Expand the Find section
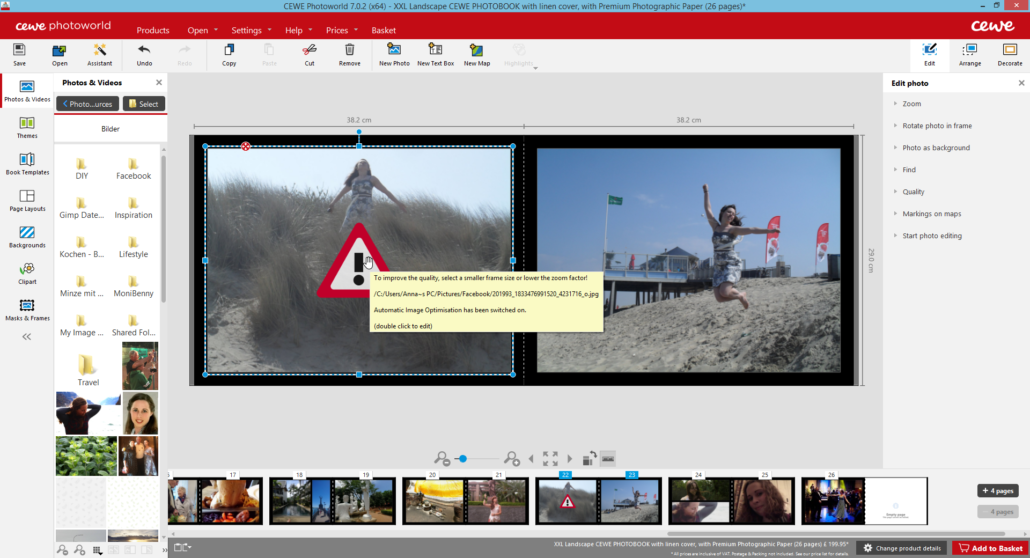Viewport: 1030px width, 558px height. [x=908, y=170]
